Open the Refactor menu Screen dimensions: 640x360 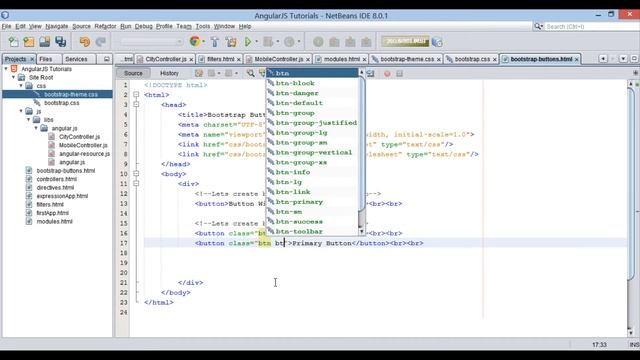coord(105,26)
